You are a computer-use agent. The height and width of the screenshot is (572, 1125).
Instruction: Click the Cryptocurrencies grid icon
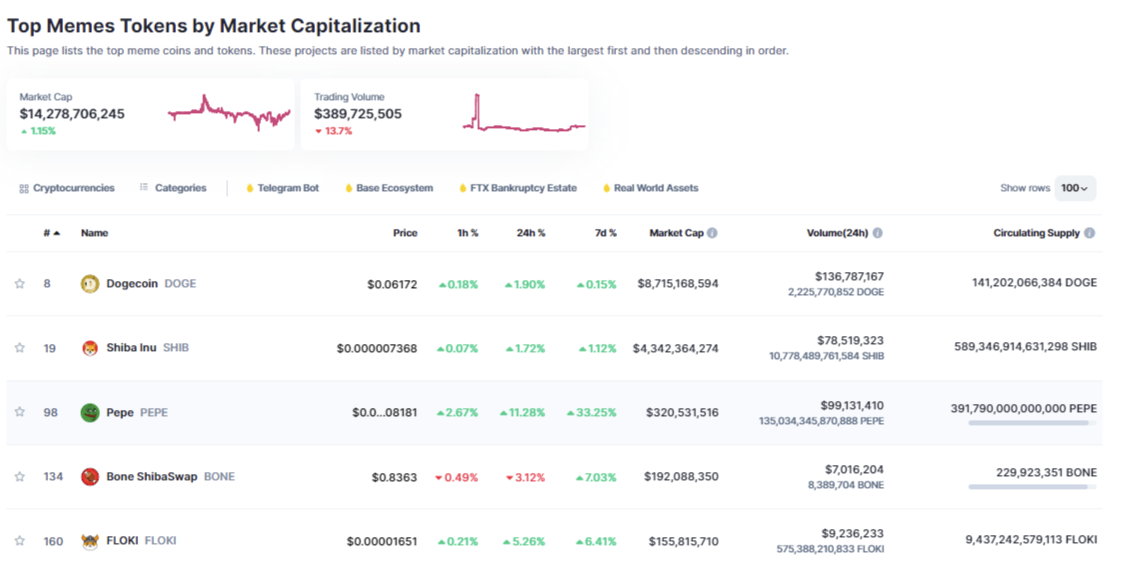click(24, 188)
